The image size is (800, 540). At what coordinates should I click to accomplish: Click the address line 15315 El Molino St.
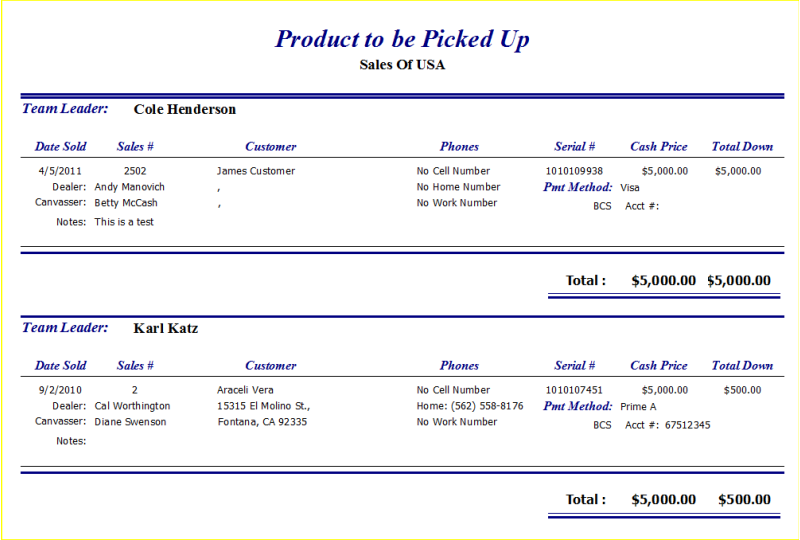263,406
